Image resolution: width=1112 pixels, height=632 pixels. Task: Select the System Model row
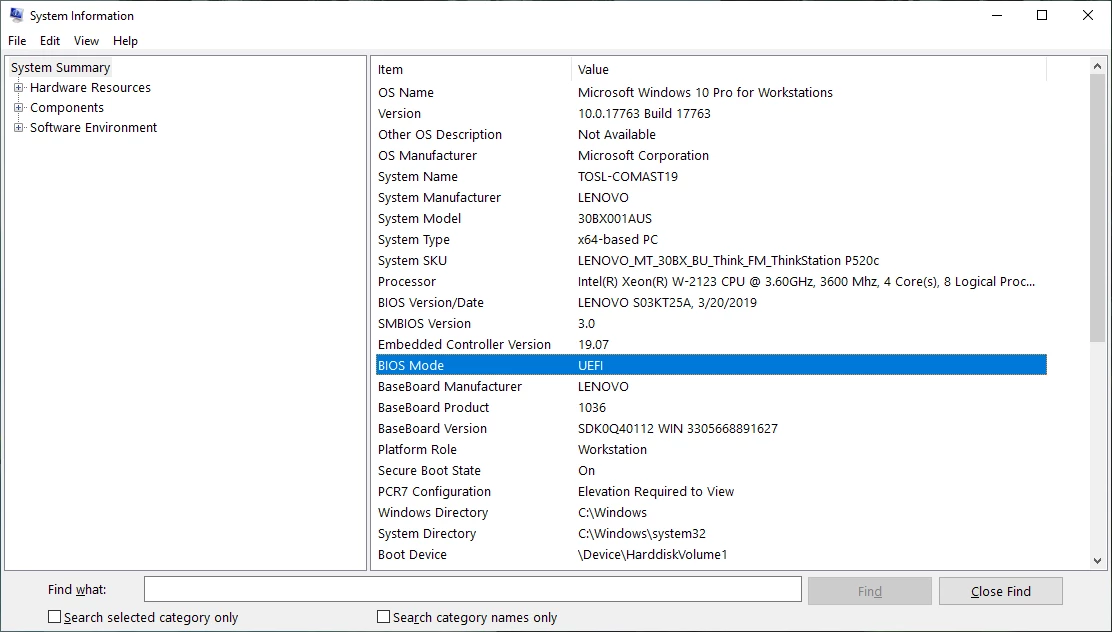[x=709, y=218]
